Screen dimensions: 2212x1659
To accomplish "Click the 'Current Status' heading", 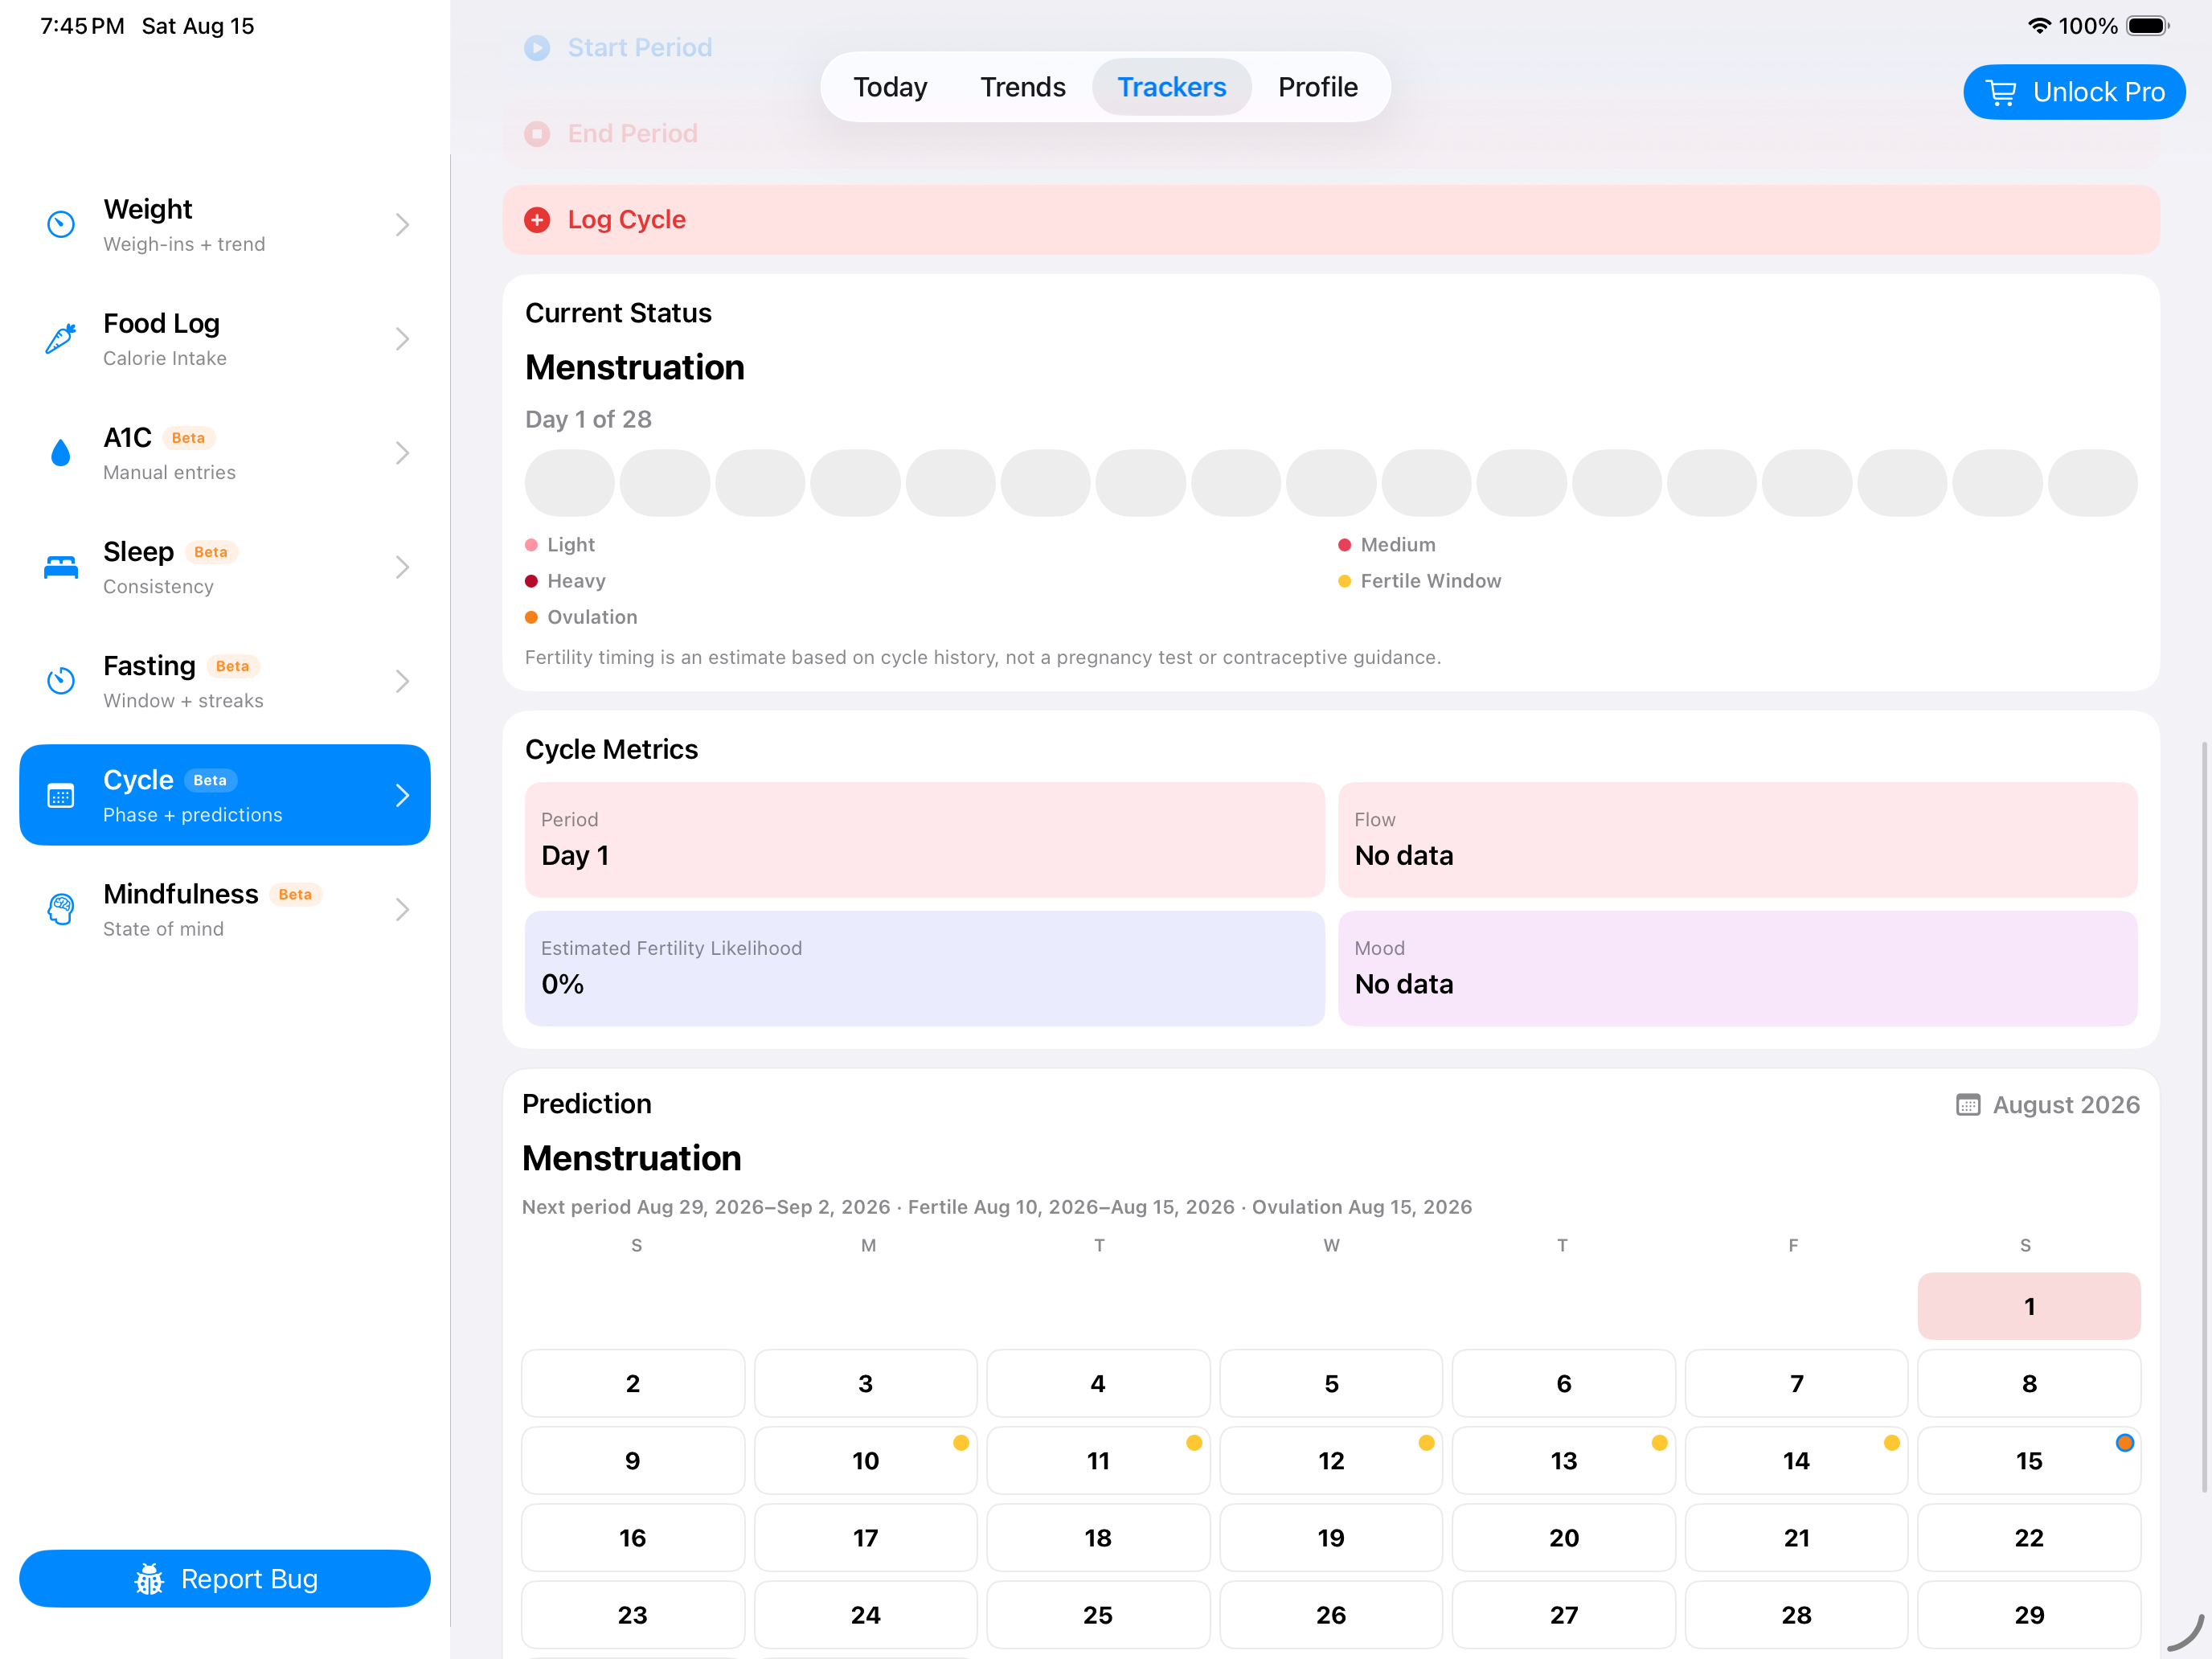I will tap(618, 313).
